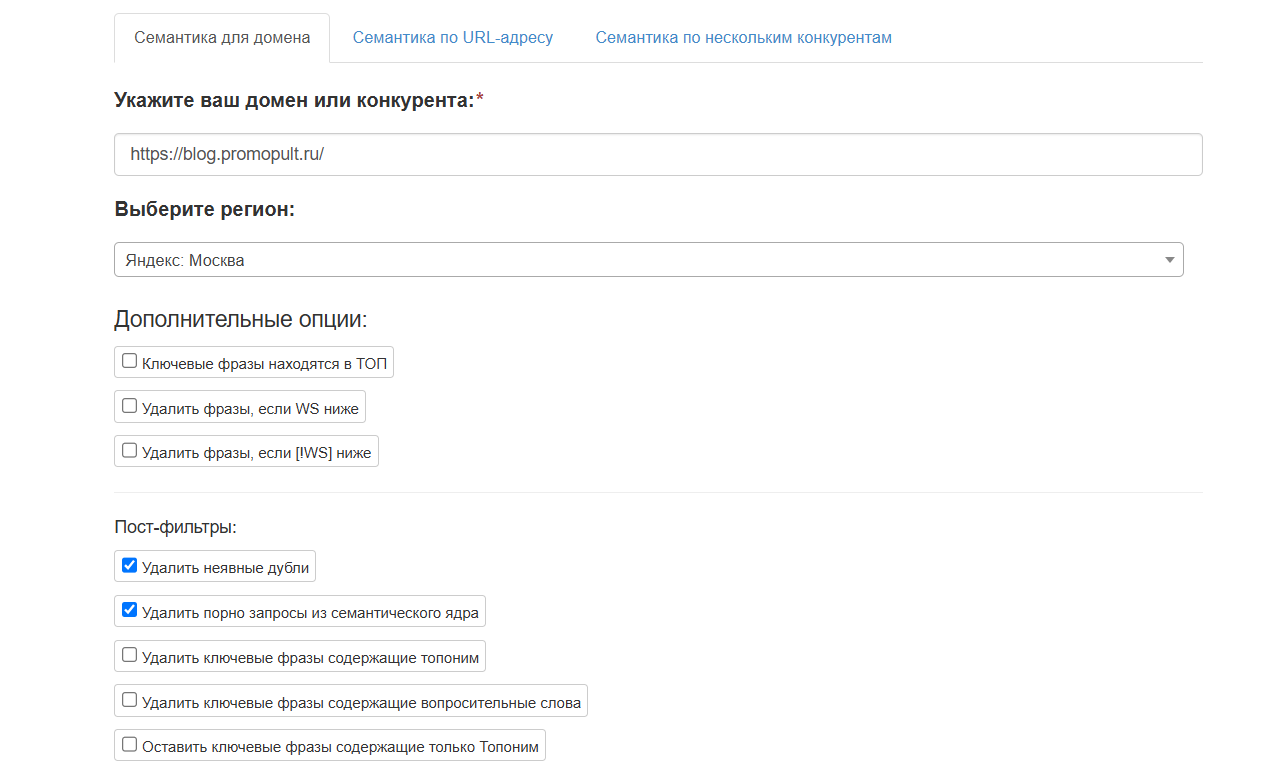The width and height of the screenshot is (1272, 768).
Task: Open the Семантика по нескольким конкурентам tab
Action: (743, 38)
